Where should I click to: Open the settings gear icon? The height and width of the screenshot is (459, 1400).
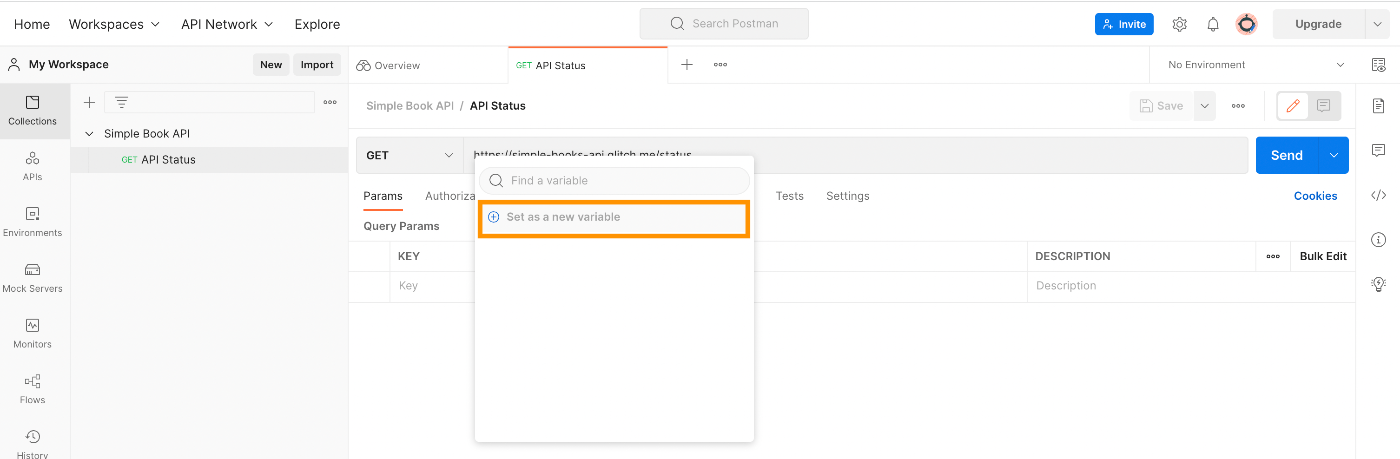click(x=1179, y=24)
